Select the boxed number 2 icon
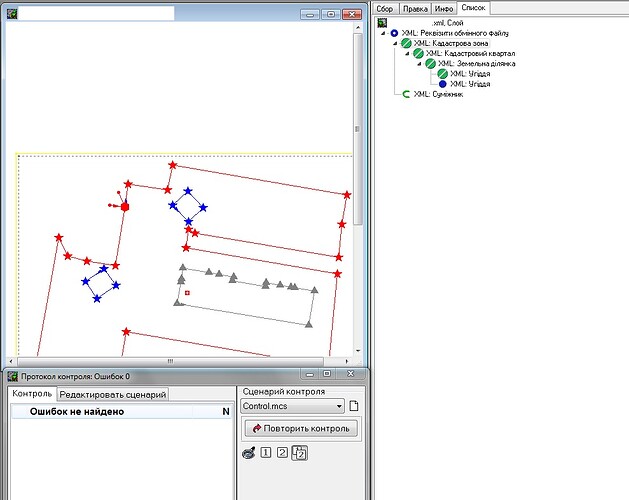This screenshot has width=629, height=500. (282, 453)
